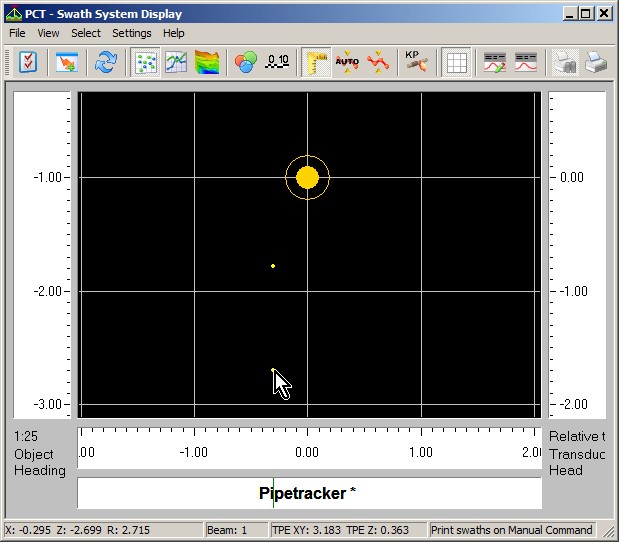Click the Pipetracker label bar
The width and height of the screenshot is (619, 542).
pyautogui.click(x=309, y=493)
